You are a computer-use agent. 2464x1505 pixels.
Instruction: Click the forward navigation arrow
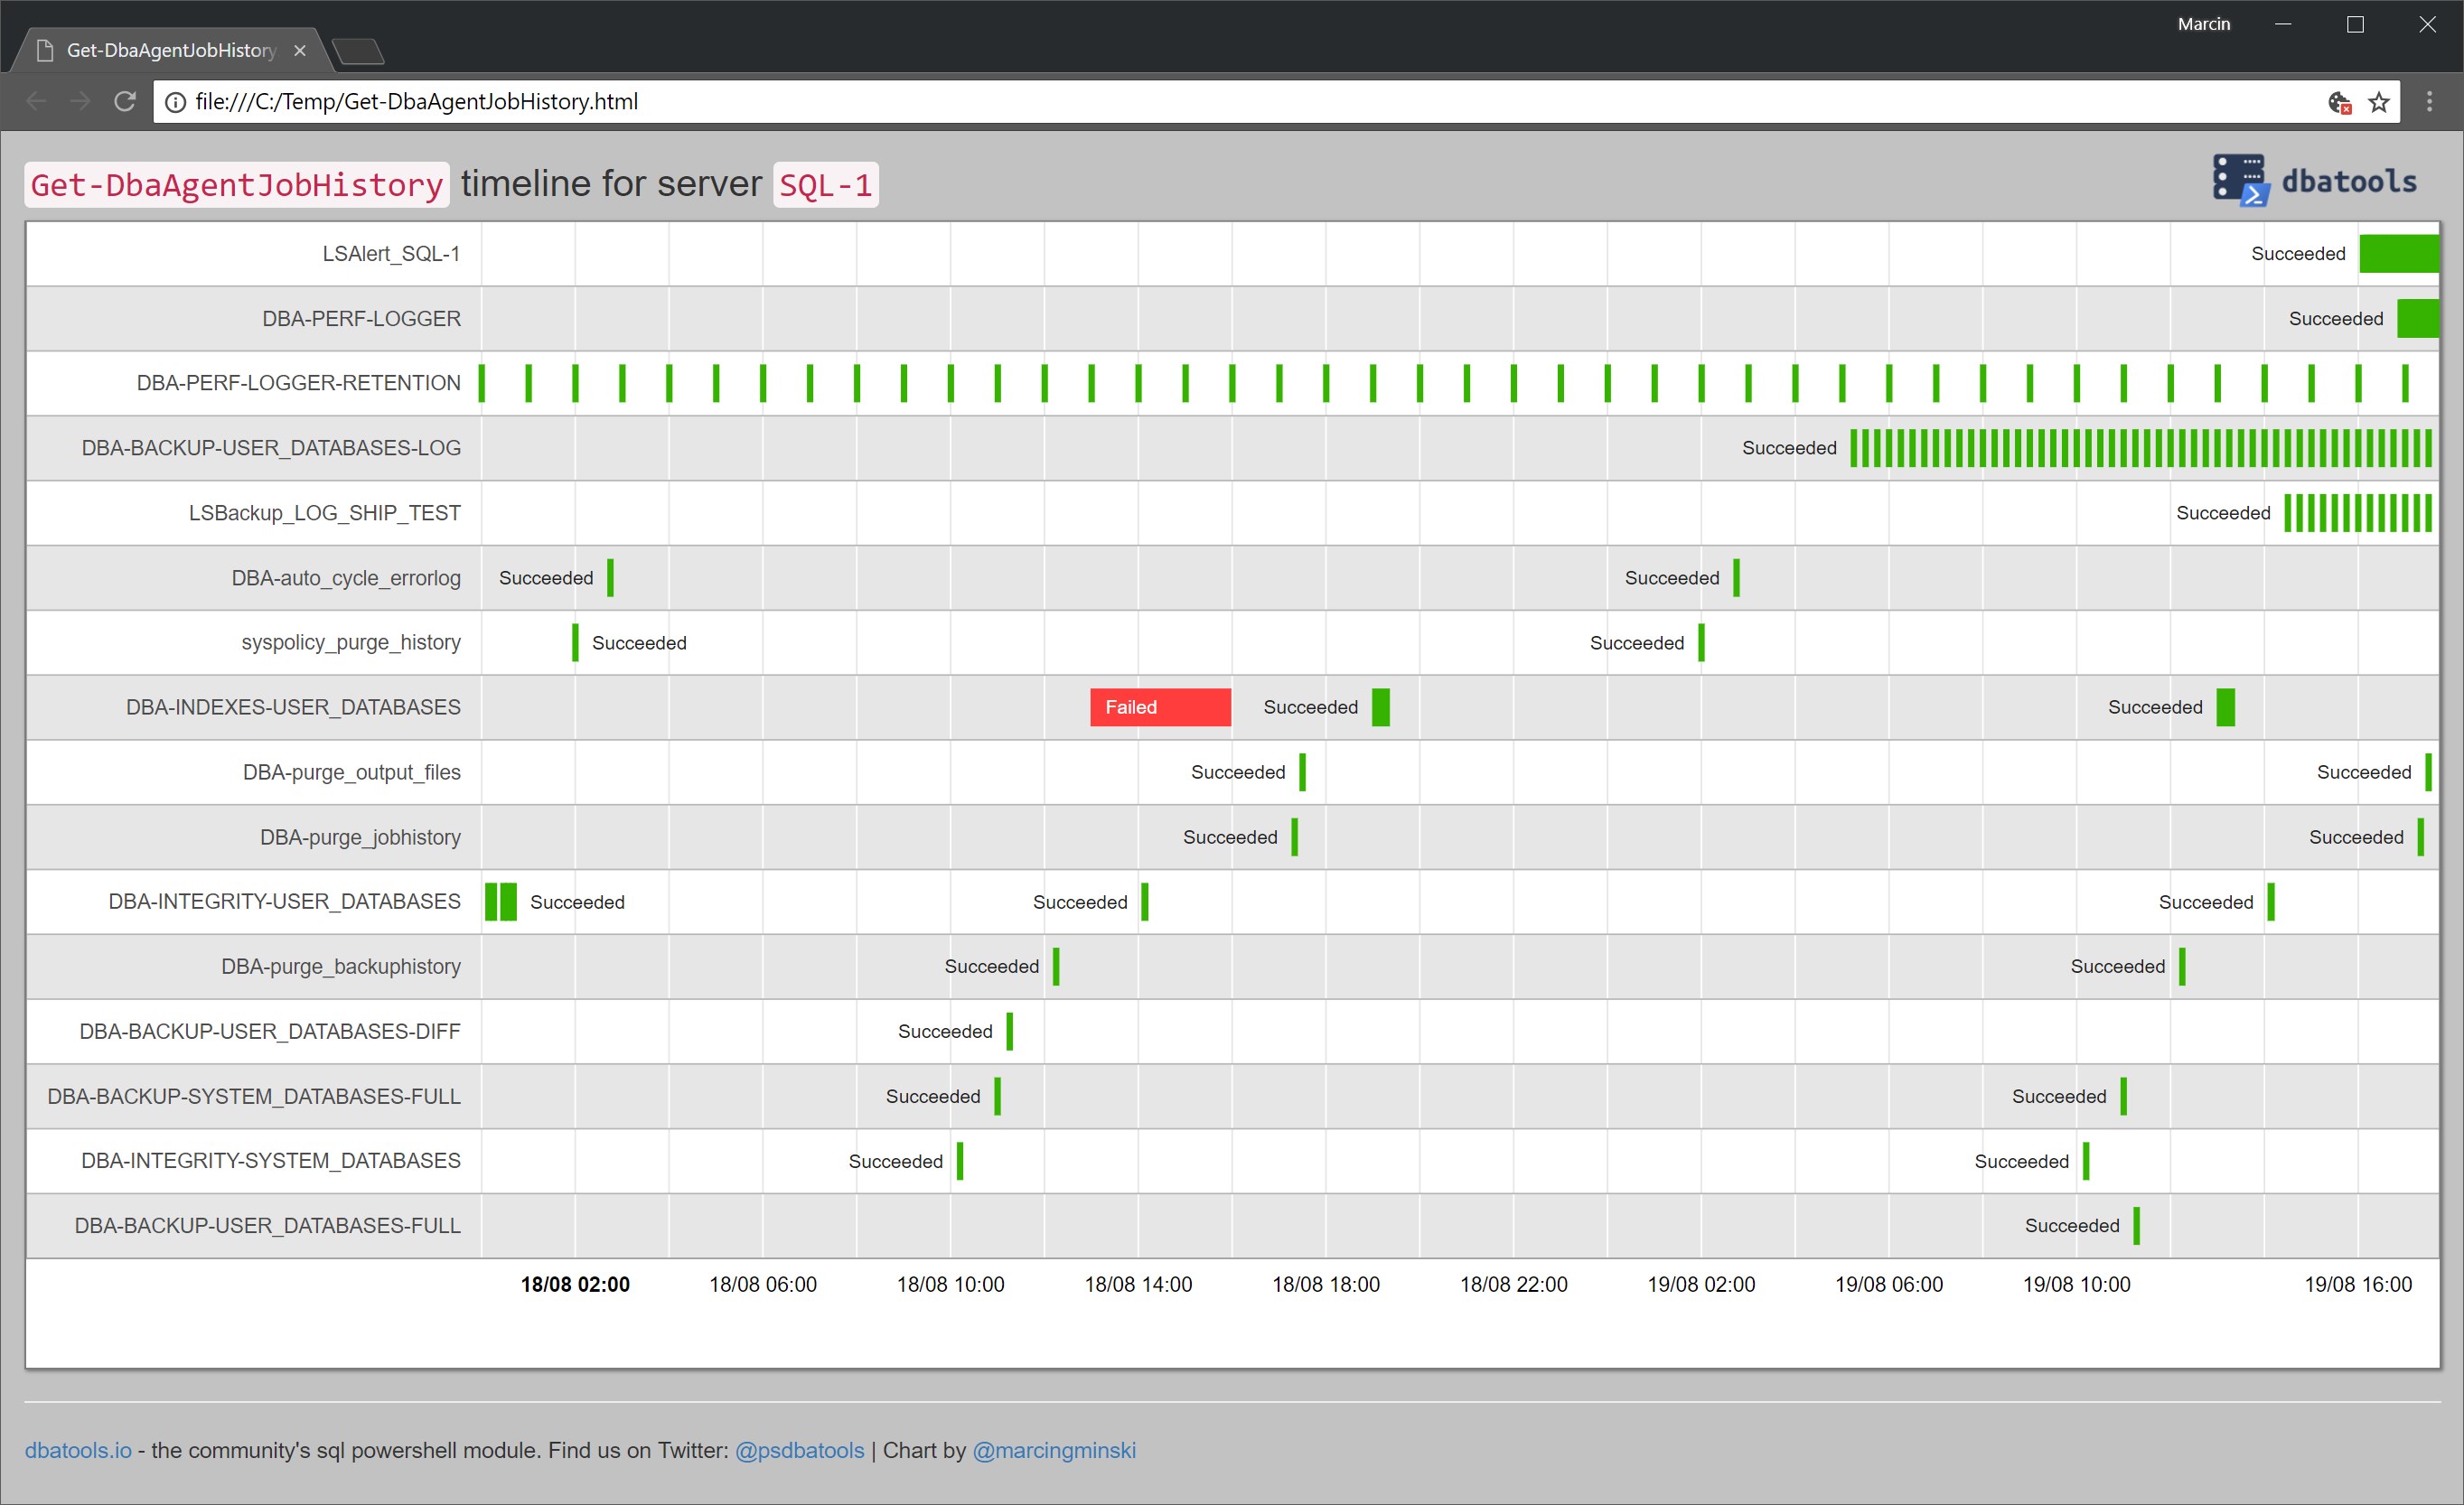80,101
